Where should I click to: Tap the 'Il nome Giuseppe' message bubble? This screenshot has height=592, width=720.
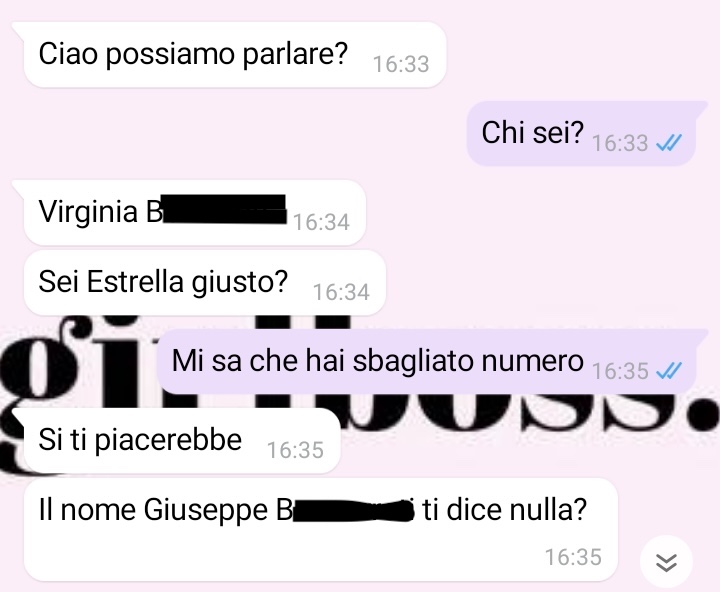point(321,530)
